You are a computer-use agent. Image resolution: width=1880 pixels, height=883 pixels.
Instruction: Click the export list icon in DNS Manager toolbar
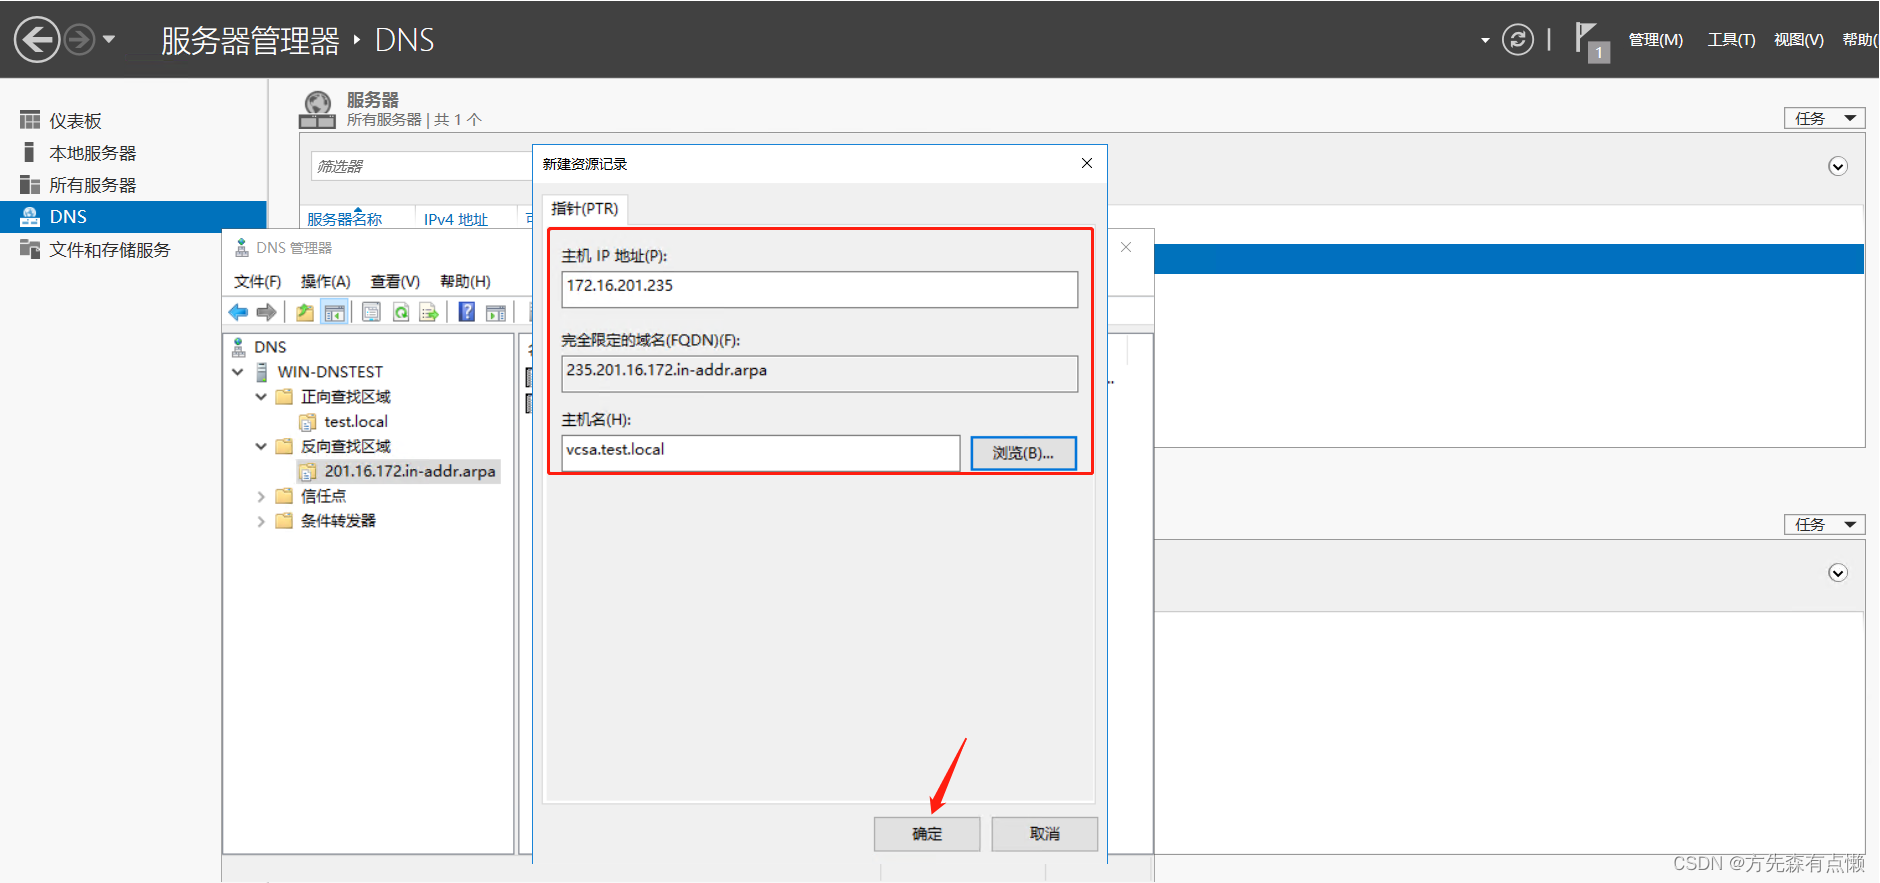tap(429, 313)
